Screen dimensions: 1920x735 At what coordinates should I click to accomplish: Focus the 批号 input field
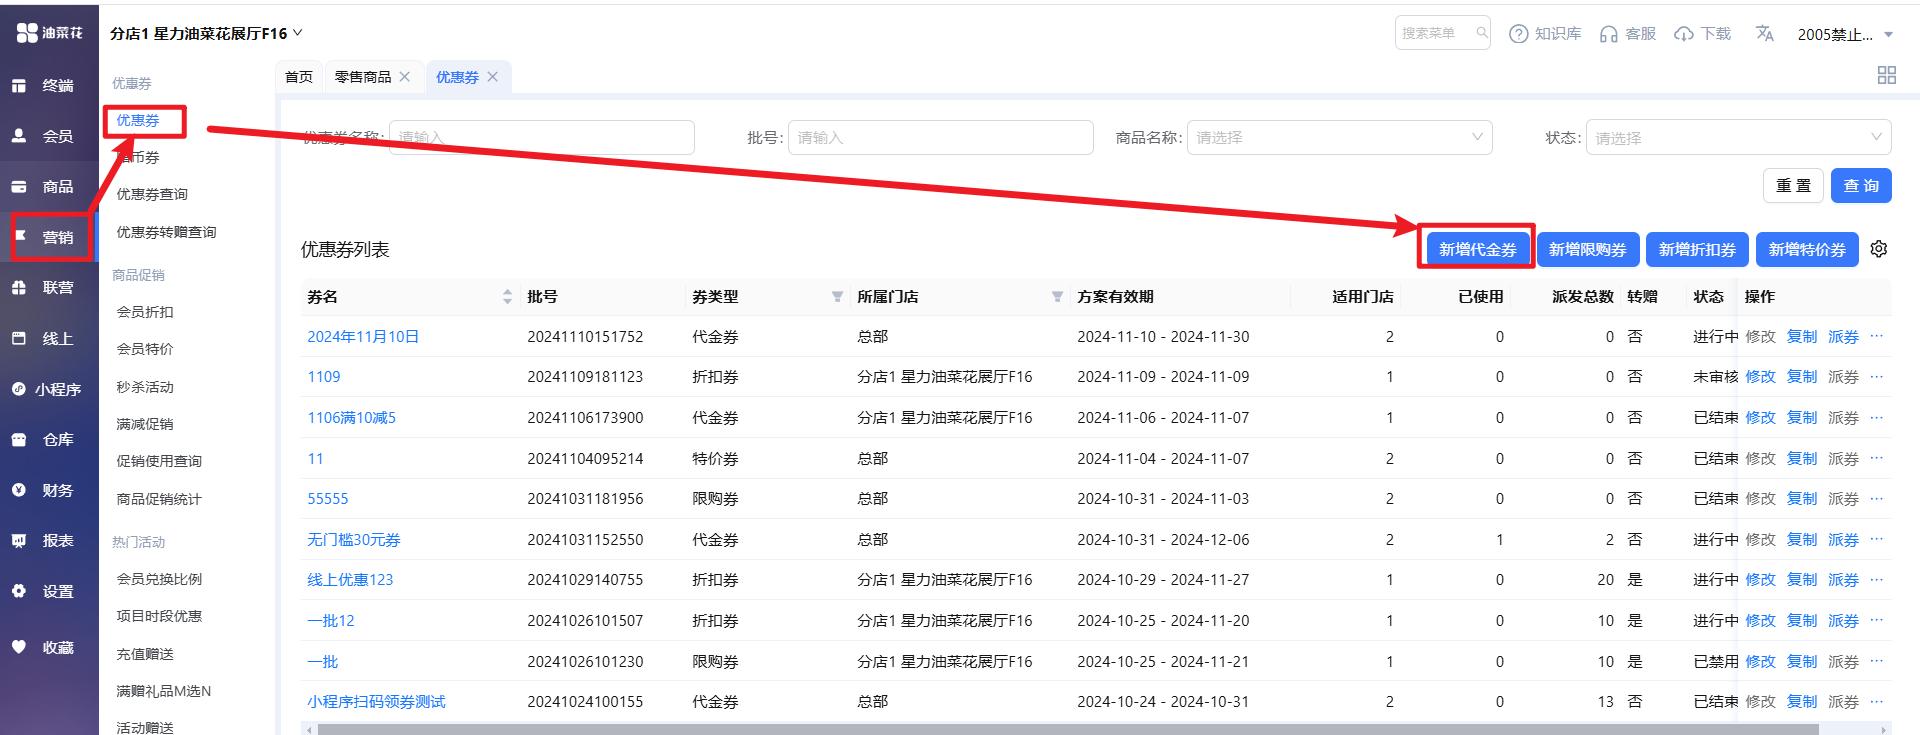(940, 138)
